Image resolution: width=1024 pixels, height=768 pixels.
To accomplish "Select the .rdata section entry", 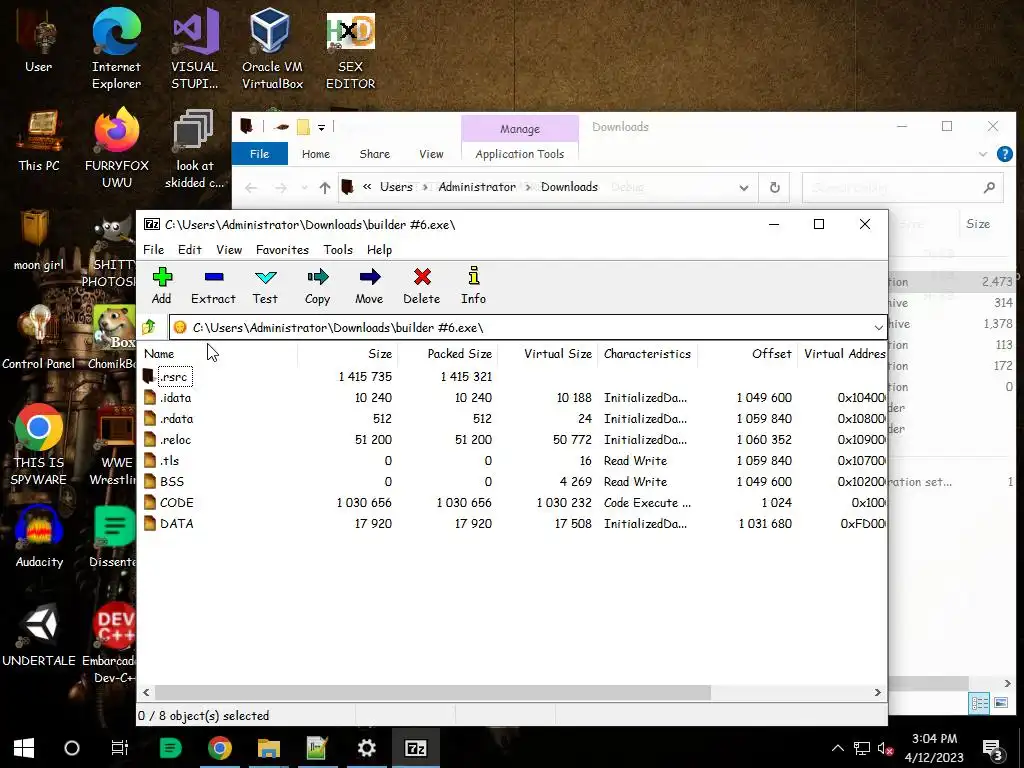I will (176, 418).
